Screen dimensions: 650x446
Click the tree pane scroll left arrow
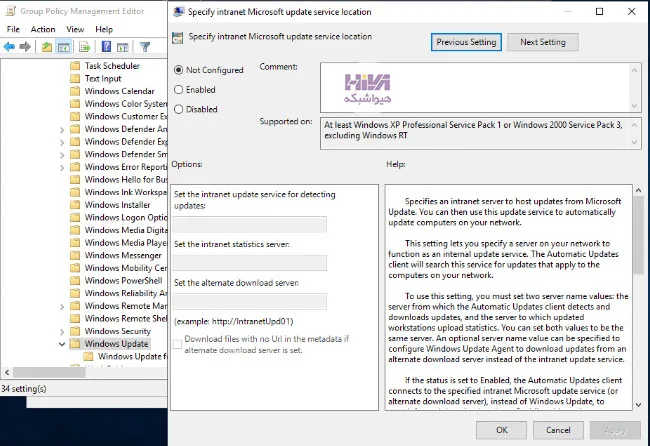pyautogui.click(x=7, y=372)
